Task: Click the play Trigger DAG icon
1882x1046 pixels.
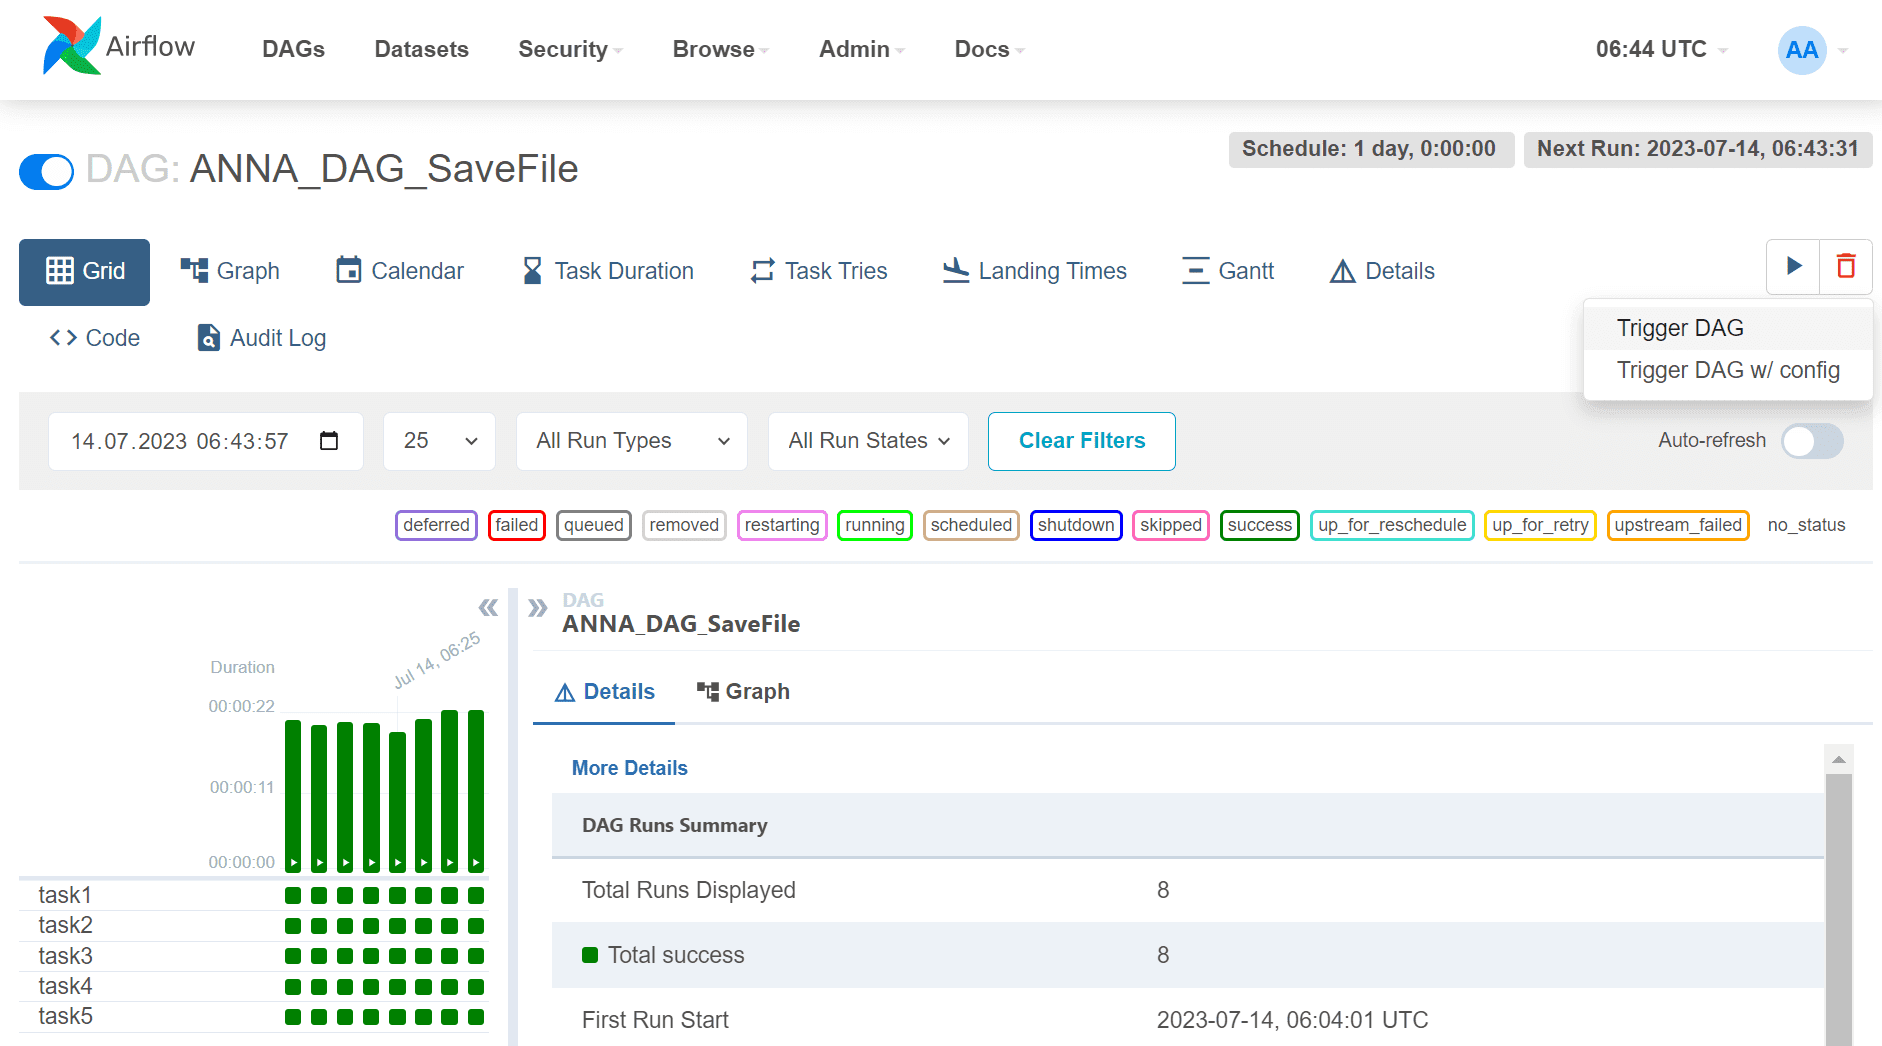Action: tap(1793, 267)
